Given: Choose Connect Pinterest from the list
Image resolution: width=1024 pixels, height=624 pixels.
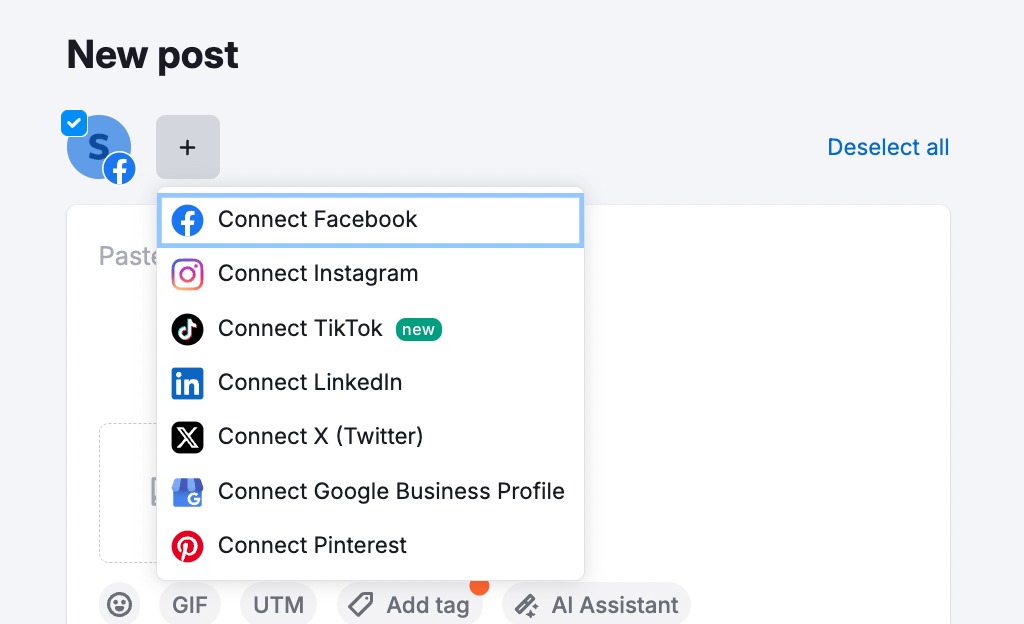Looking at the screenshot, I should pyautogui.click(x=370, y=546).
